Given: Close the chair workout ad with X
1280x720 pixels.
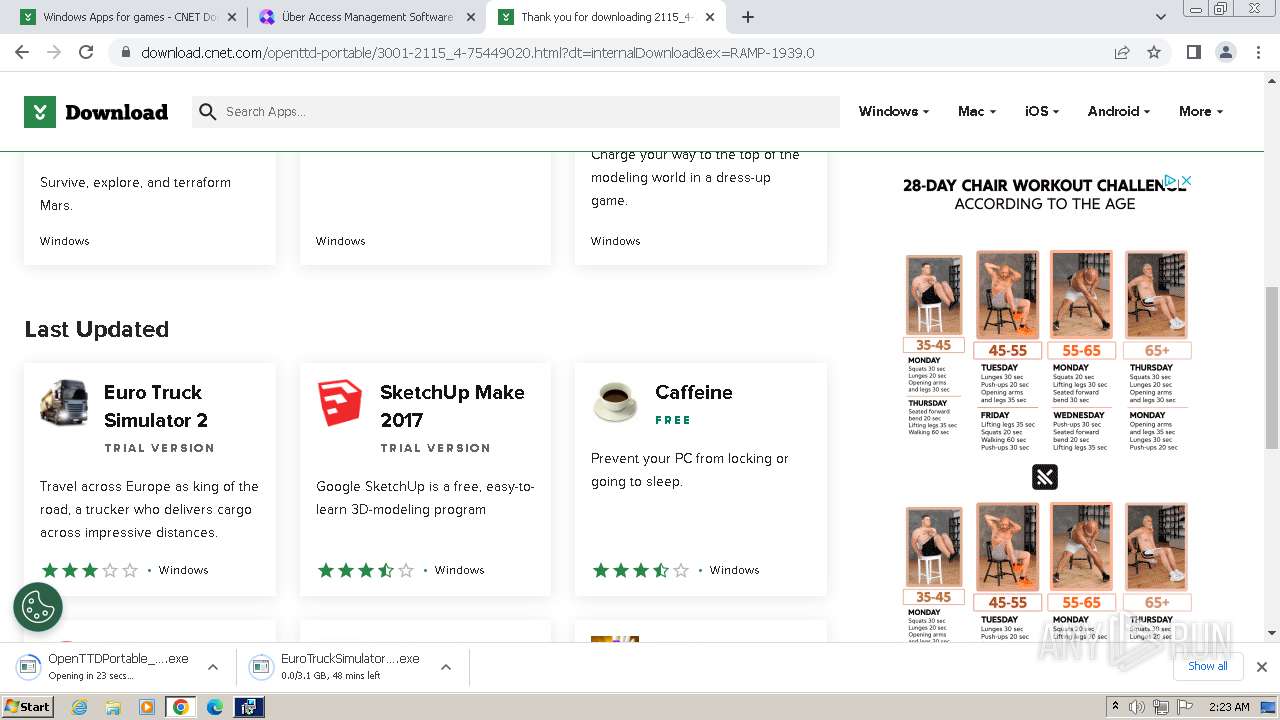Looking at the screenshot, I should click(1186, 181).
